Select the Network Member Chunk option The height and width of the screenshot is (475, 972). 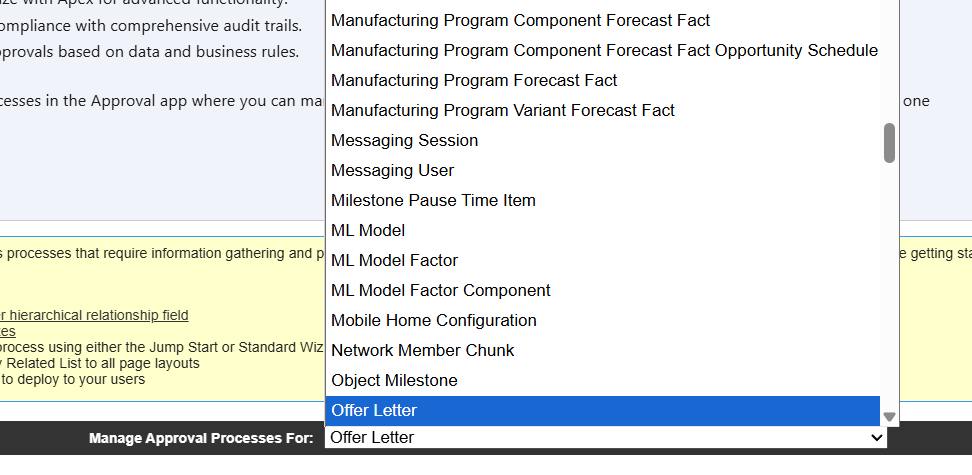(423, 350)
